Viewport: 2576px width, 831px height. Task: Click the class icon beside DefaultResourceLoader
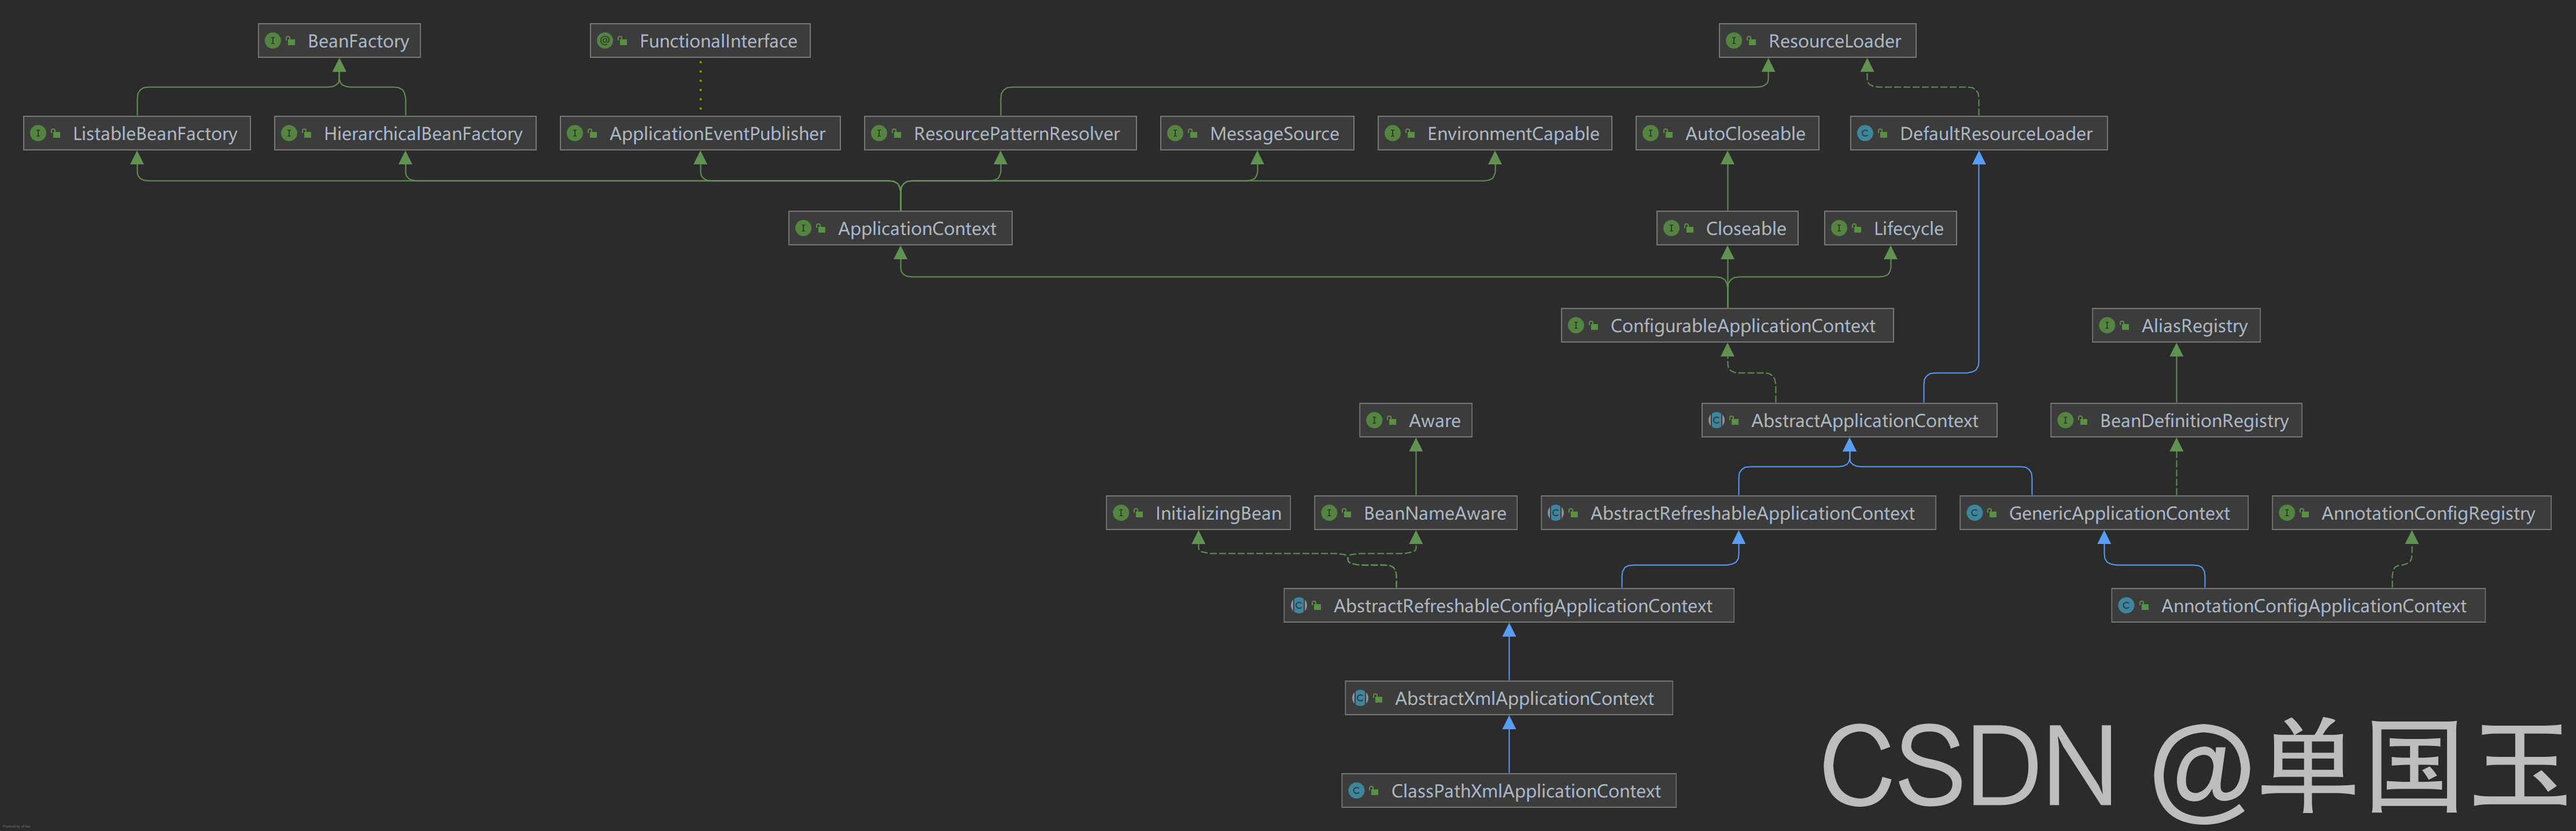point(1864,133)
